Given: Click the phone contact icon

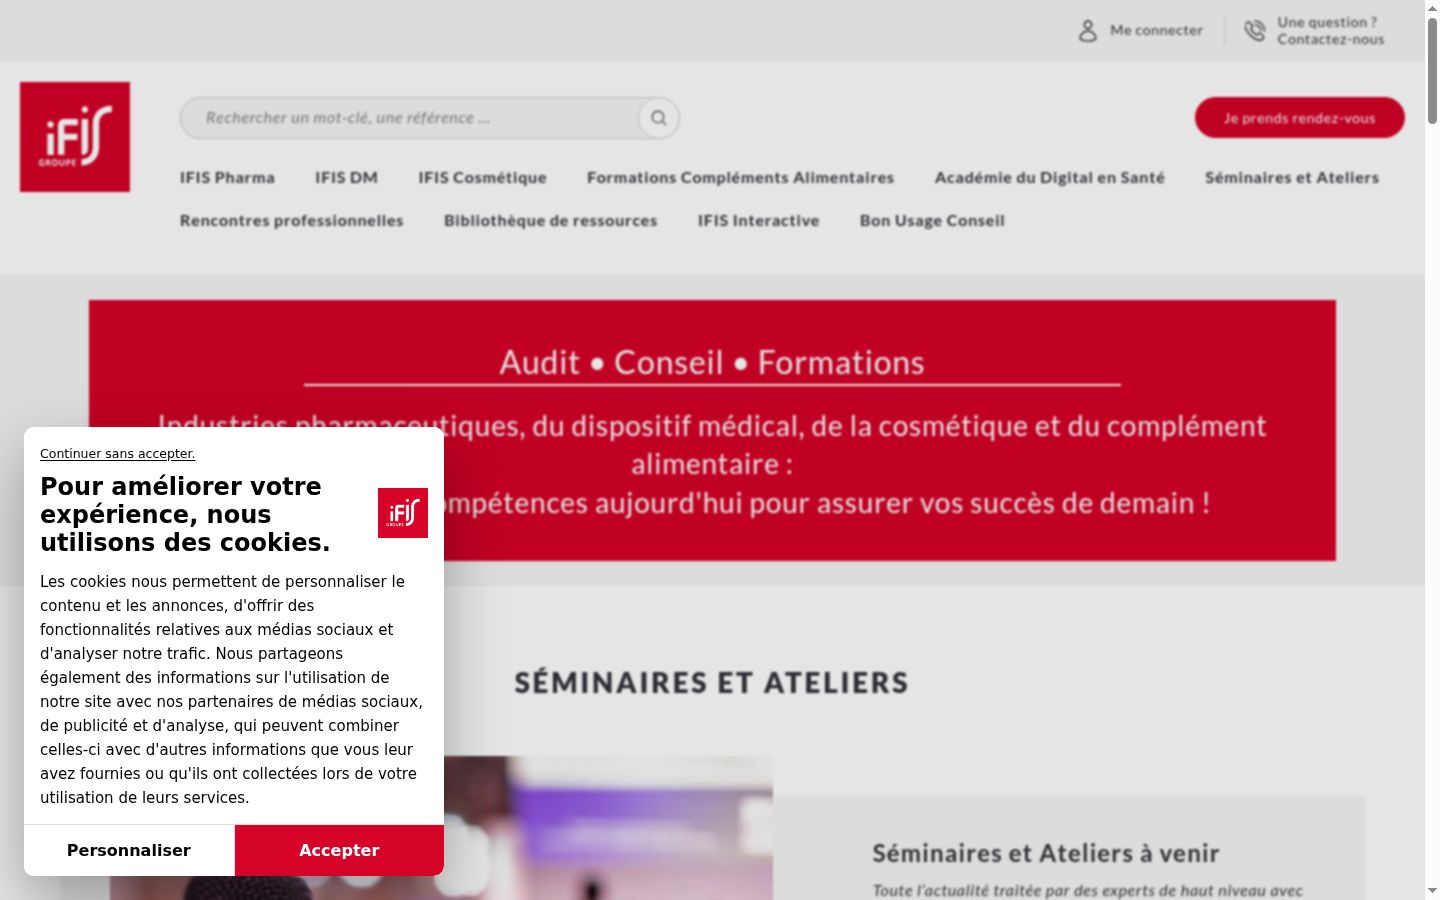Looking at the screenshot, I should click(1255, 31).
